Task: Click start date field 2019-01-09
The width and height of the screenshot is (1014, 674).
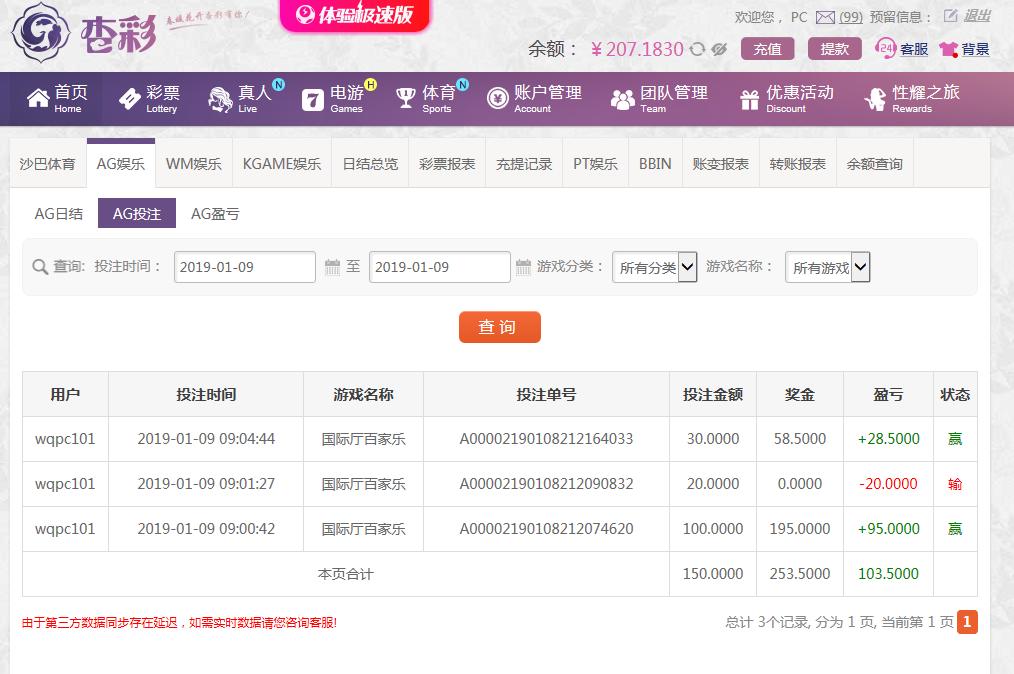Action: (x=244, y=267)
